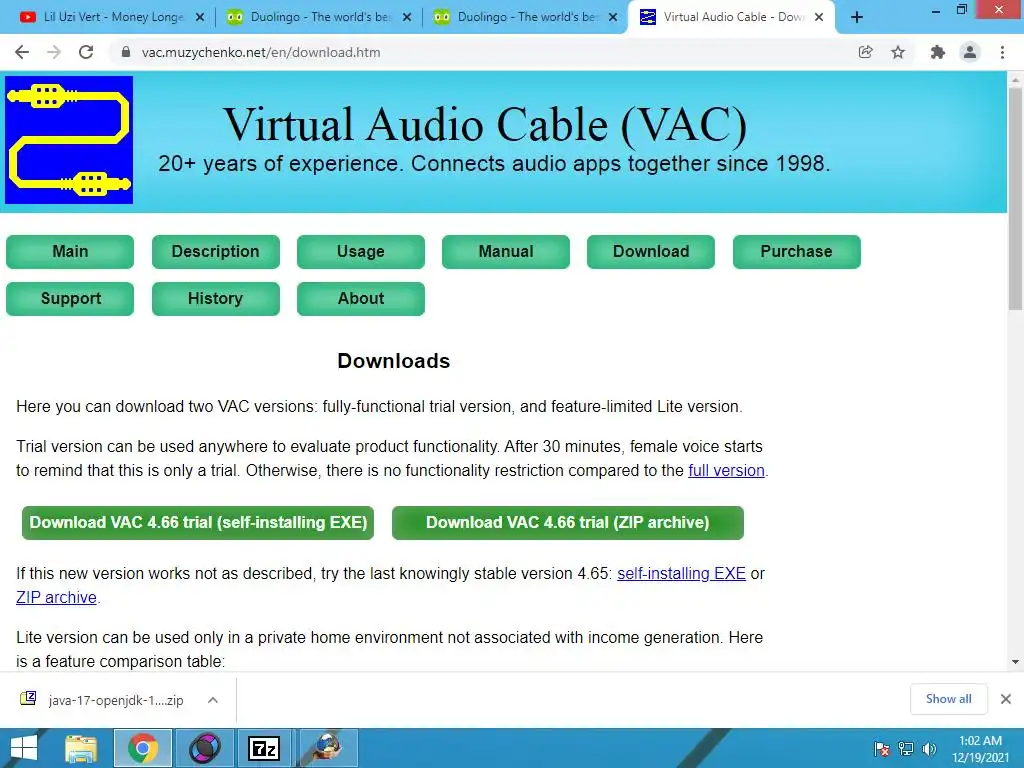Launch File Explorer from the taskbar
This screenshot has height=768, width=1024.
[x=81, y=748]
